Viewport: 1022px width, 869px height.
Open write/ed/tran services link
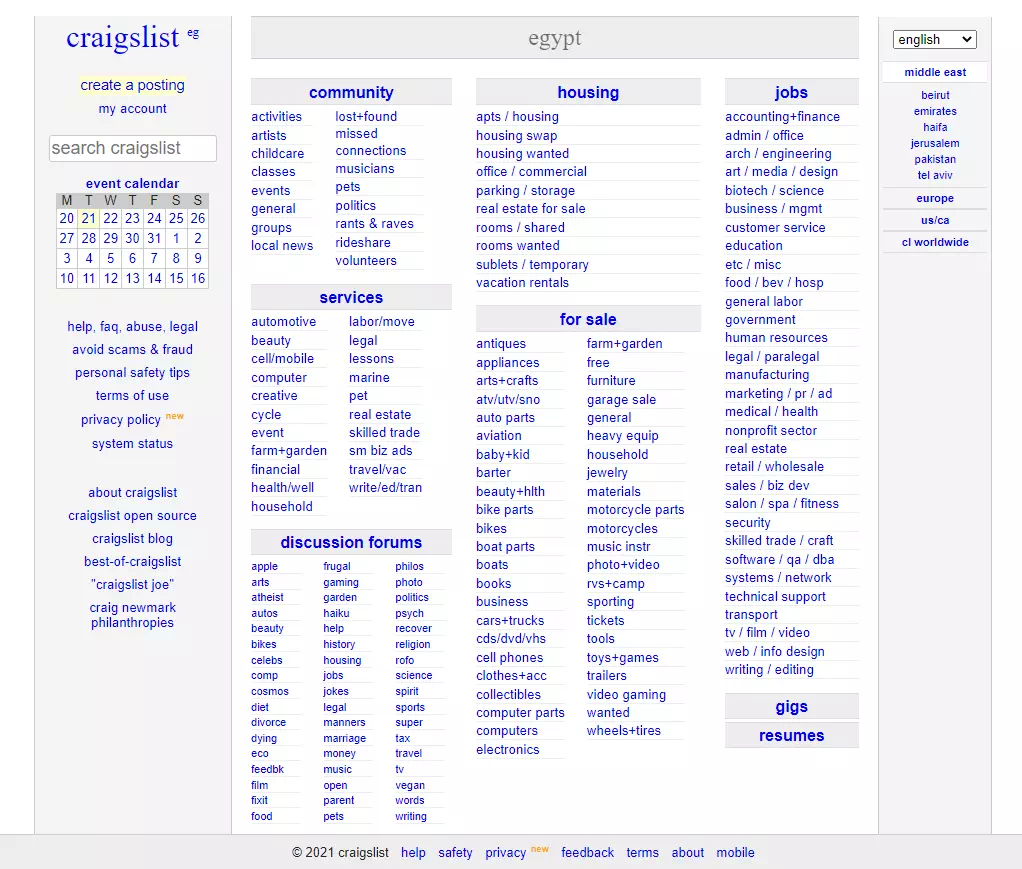coord(385,488)
